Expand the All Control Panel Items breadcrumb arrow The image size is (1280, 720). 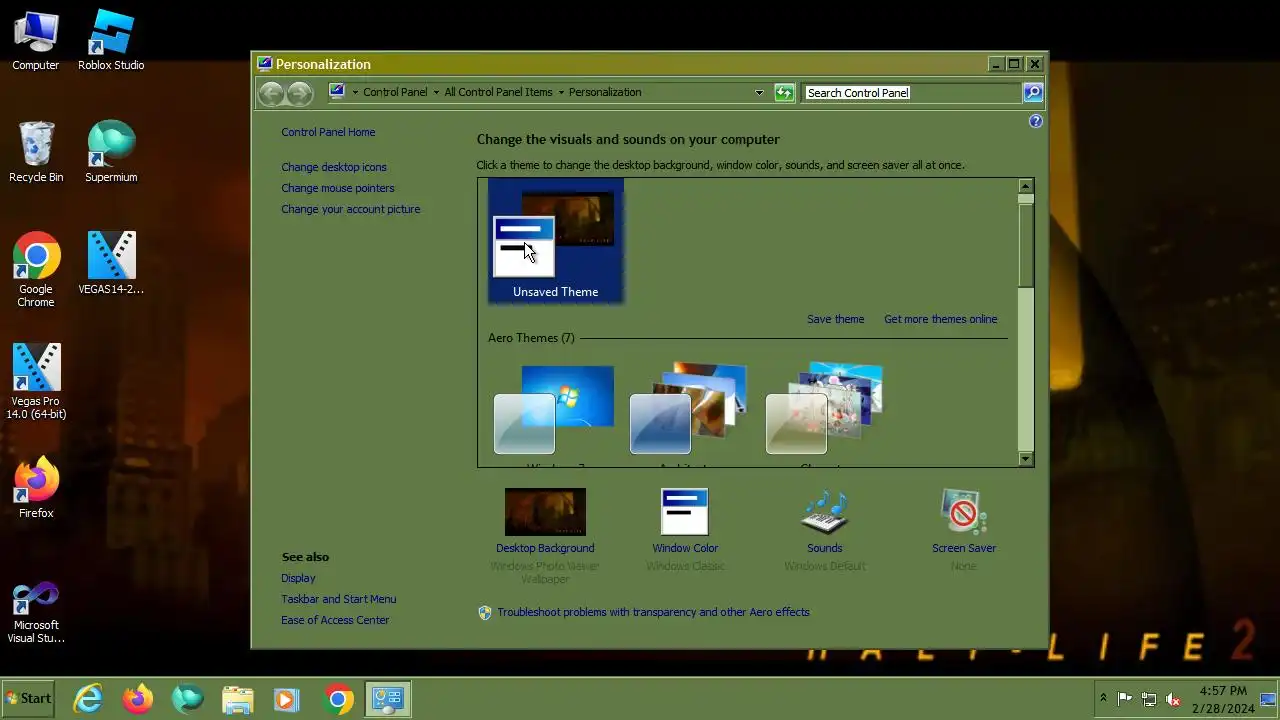561,93
